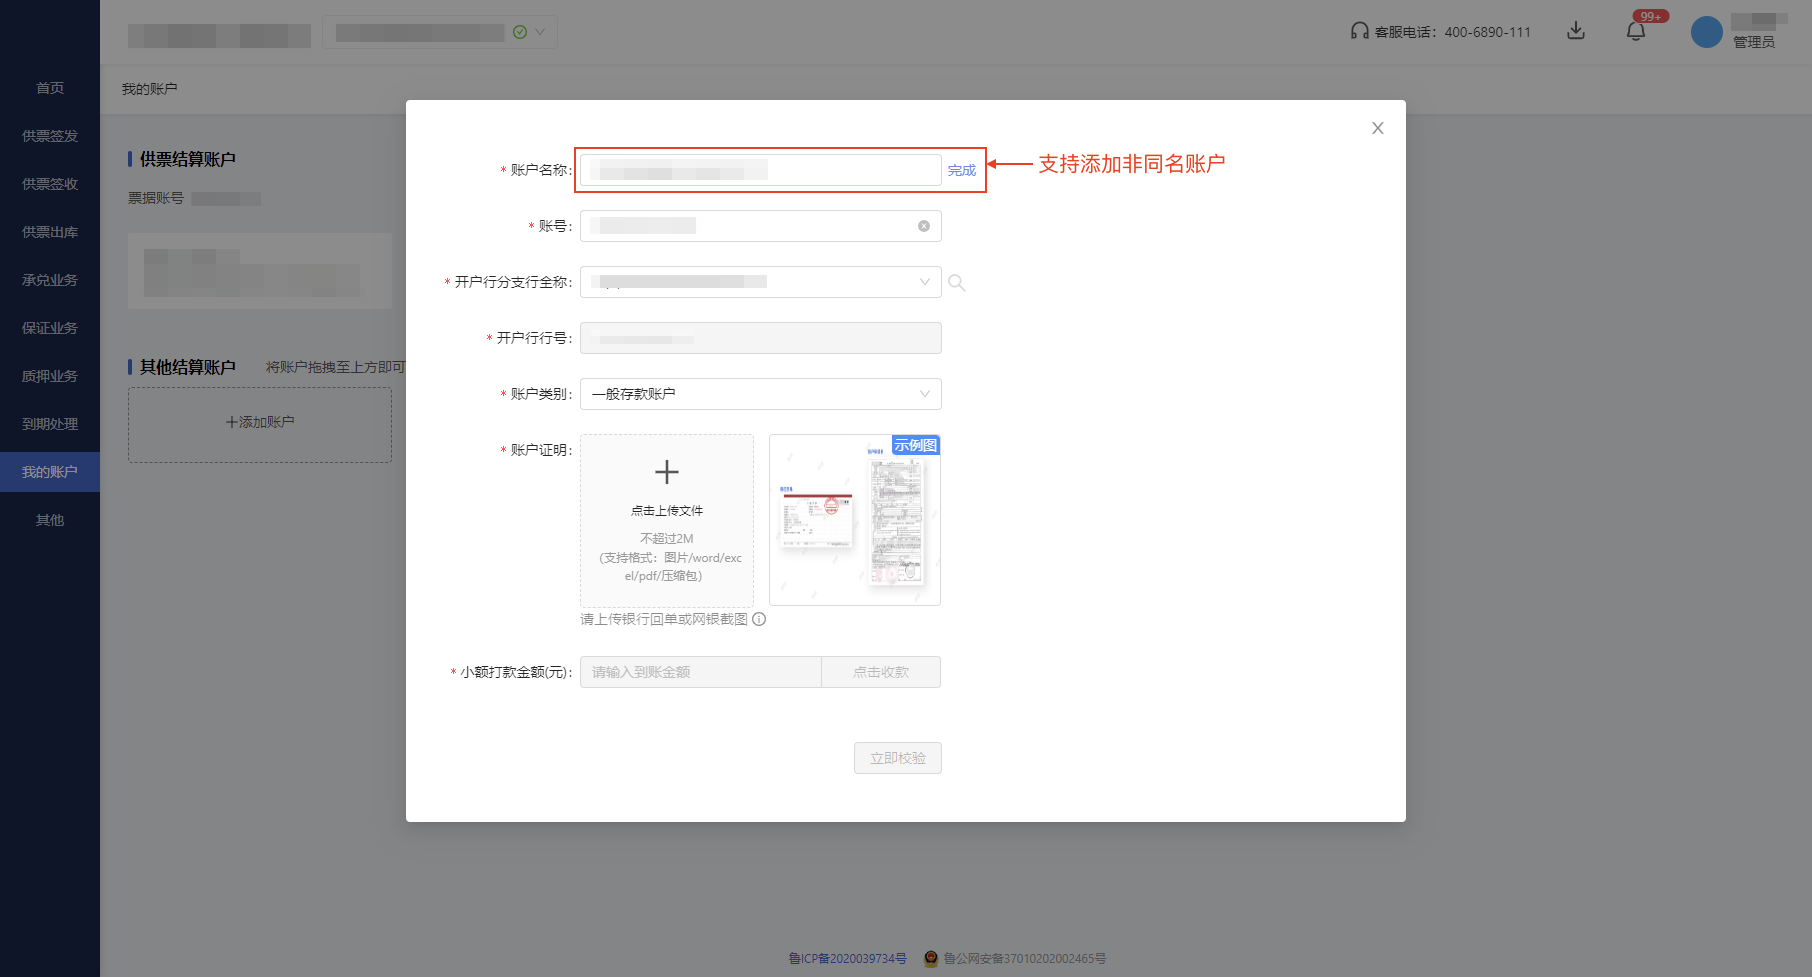This screenshot has width=1812, height=977.
Task: Select 质押业务 in the left sidebar
Action: (50, 376)
